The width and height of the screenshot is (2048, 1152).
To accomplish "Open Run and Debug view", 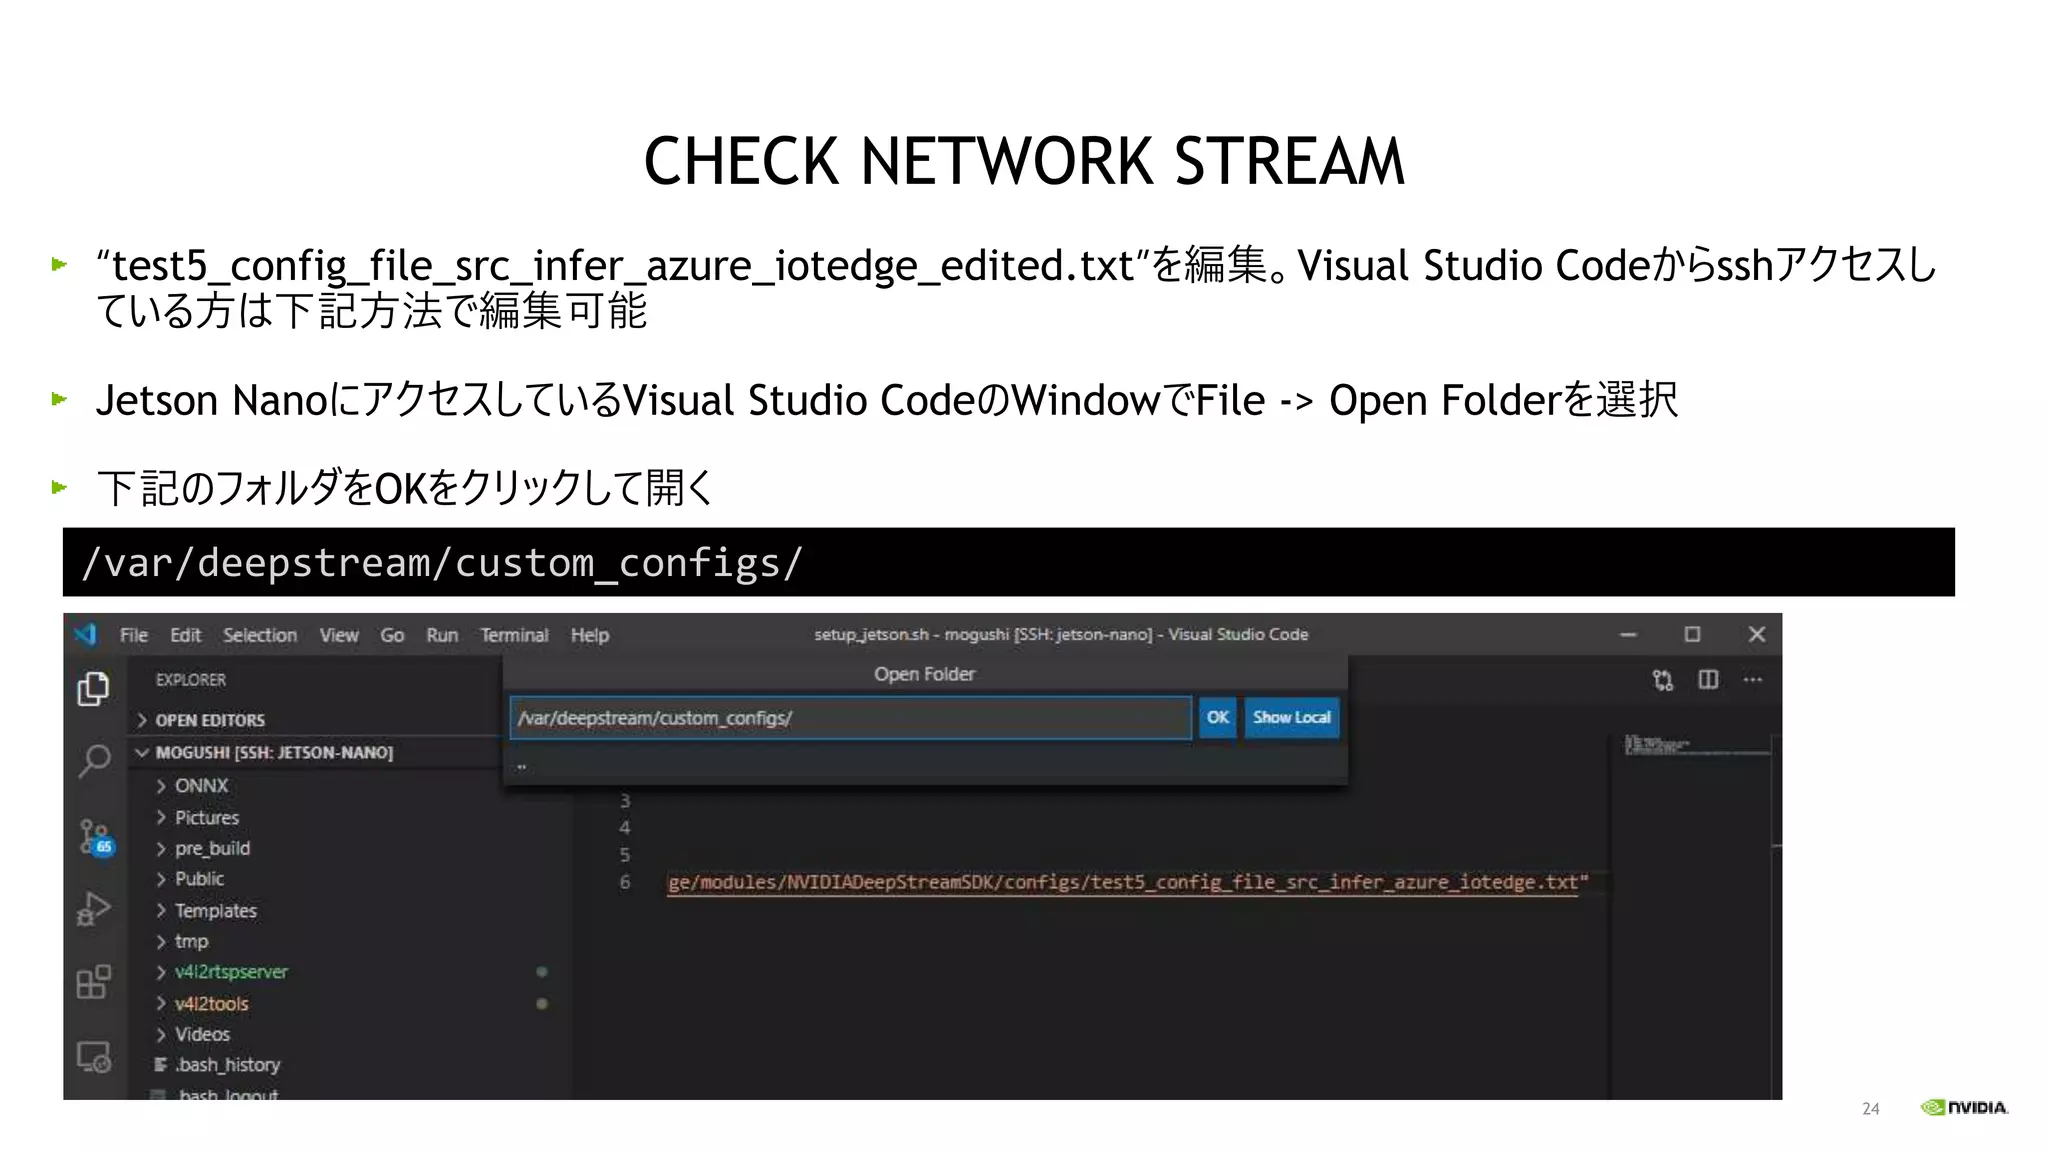I will click(x=93, y=908).
